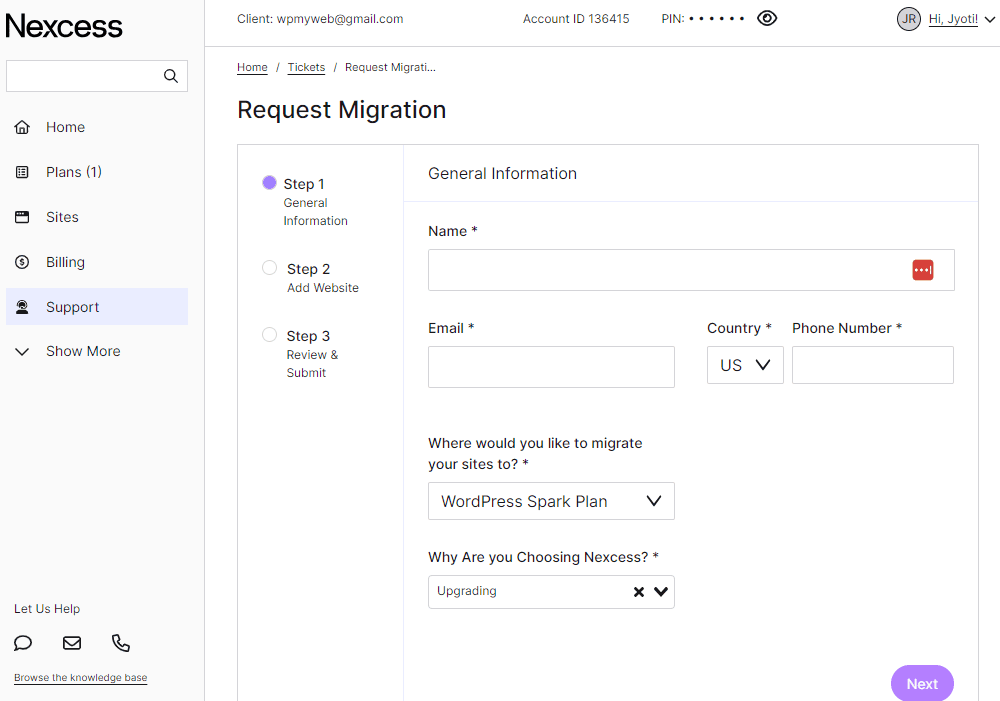Viewport: 1000px width, 701px height.
Task: Start a chat using the speech bubble icon
Action: 22,643
